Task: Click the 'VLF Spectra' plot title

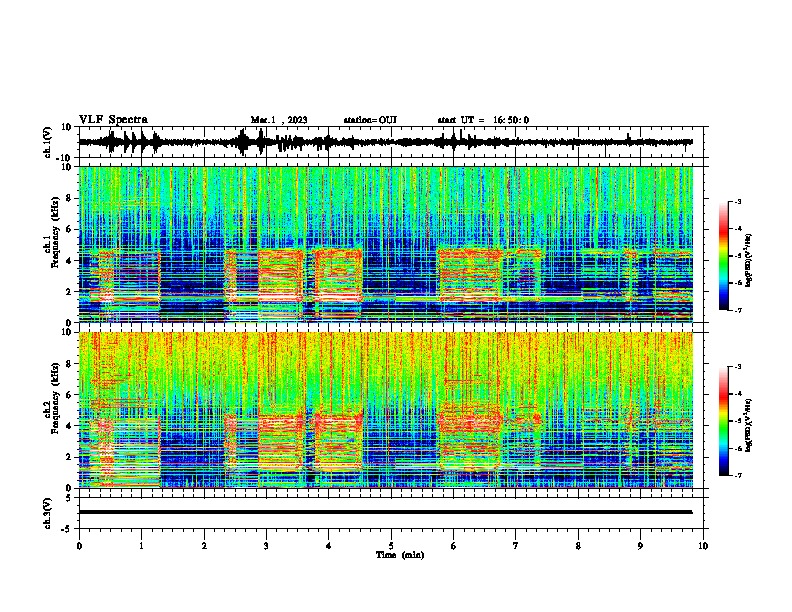Action: [x=113, y=120]
